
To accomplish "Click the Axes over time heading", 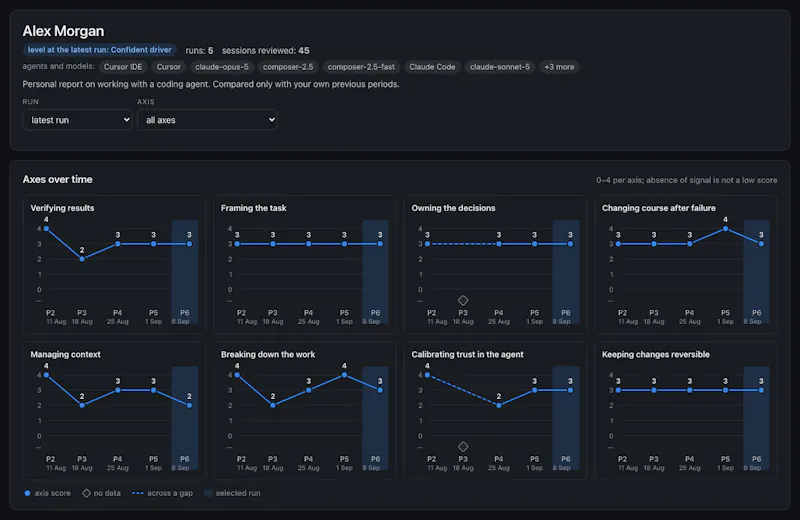I will click(58, 179).
